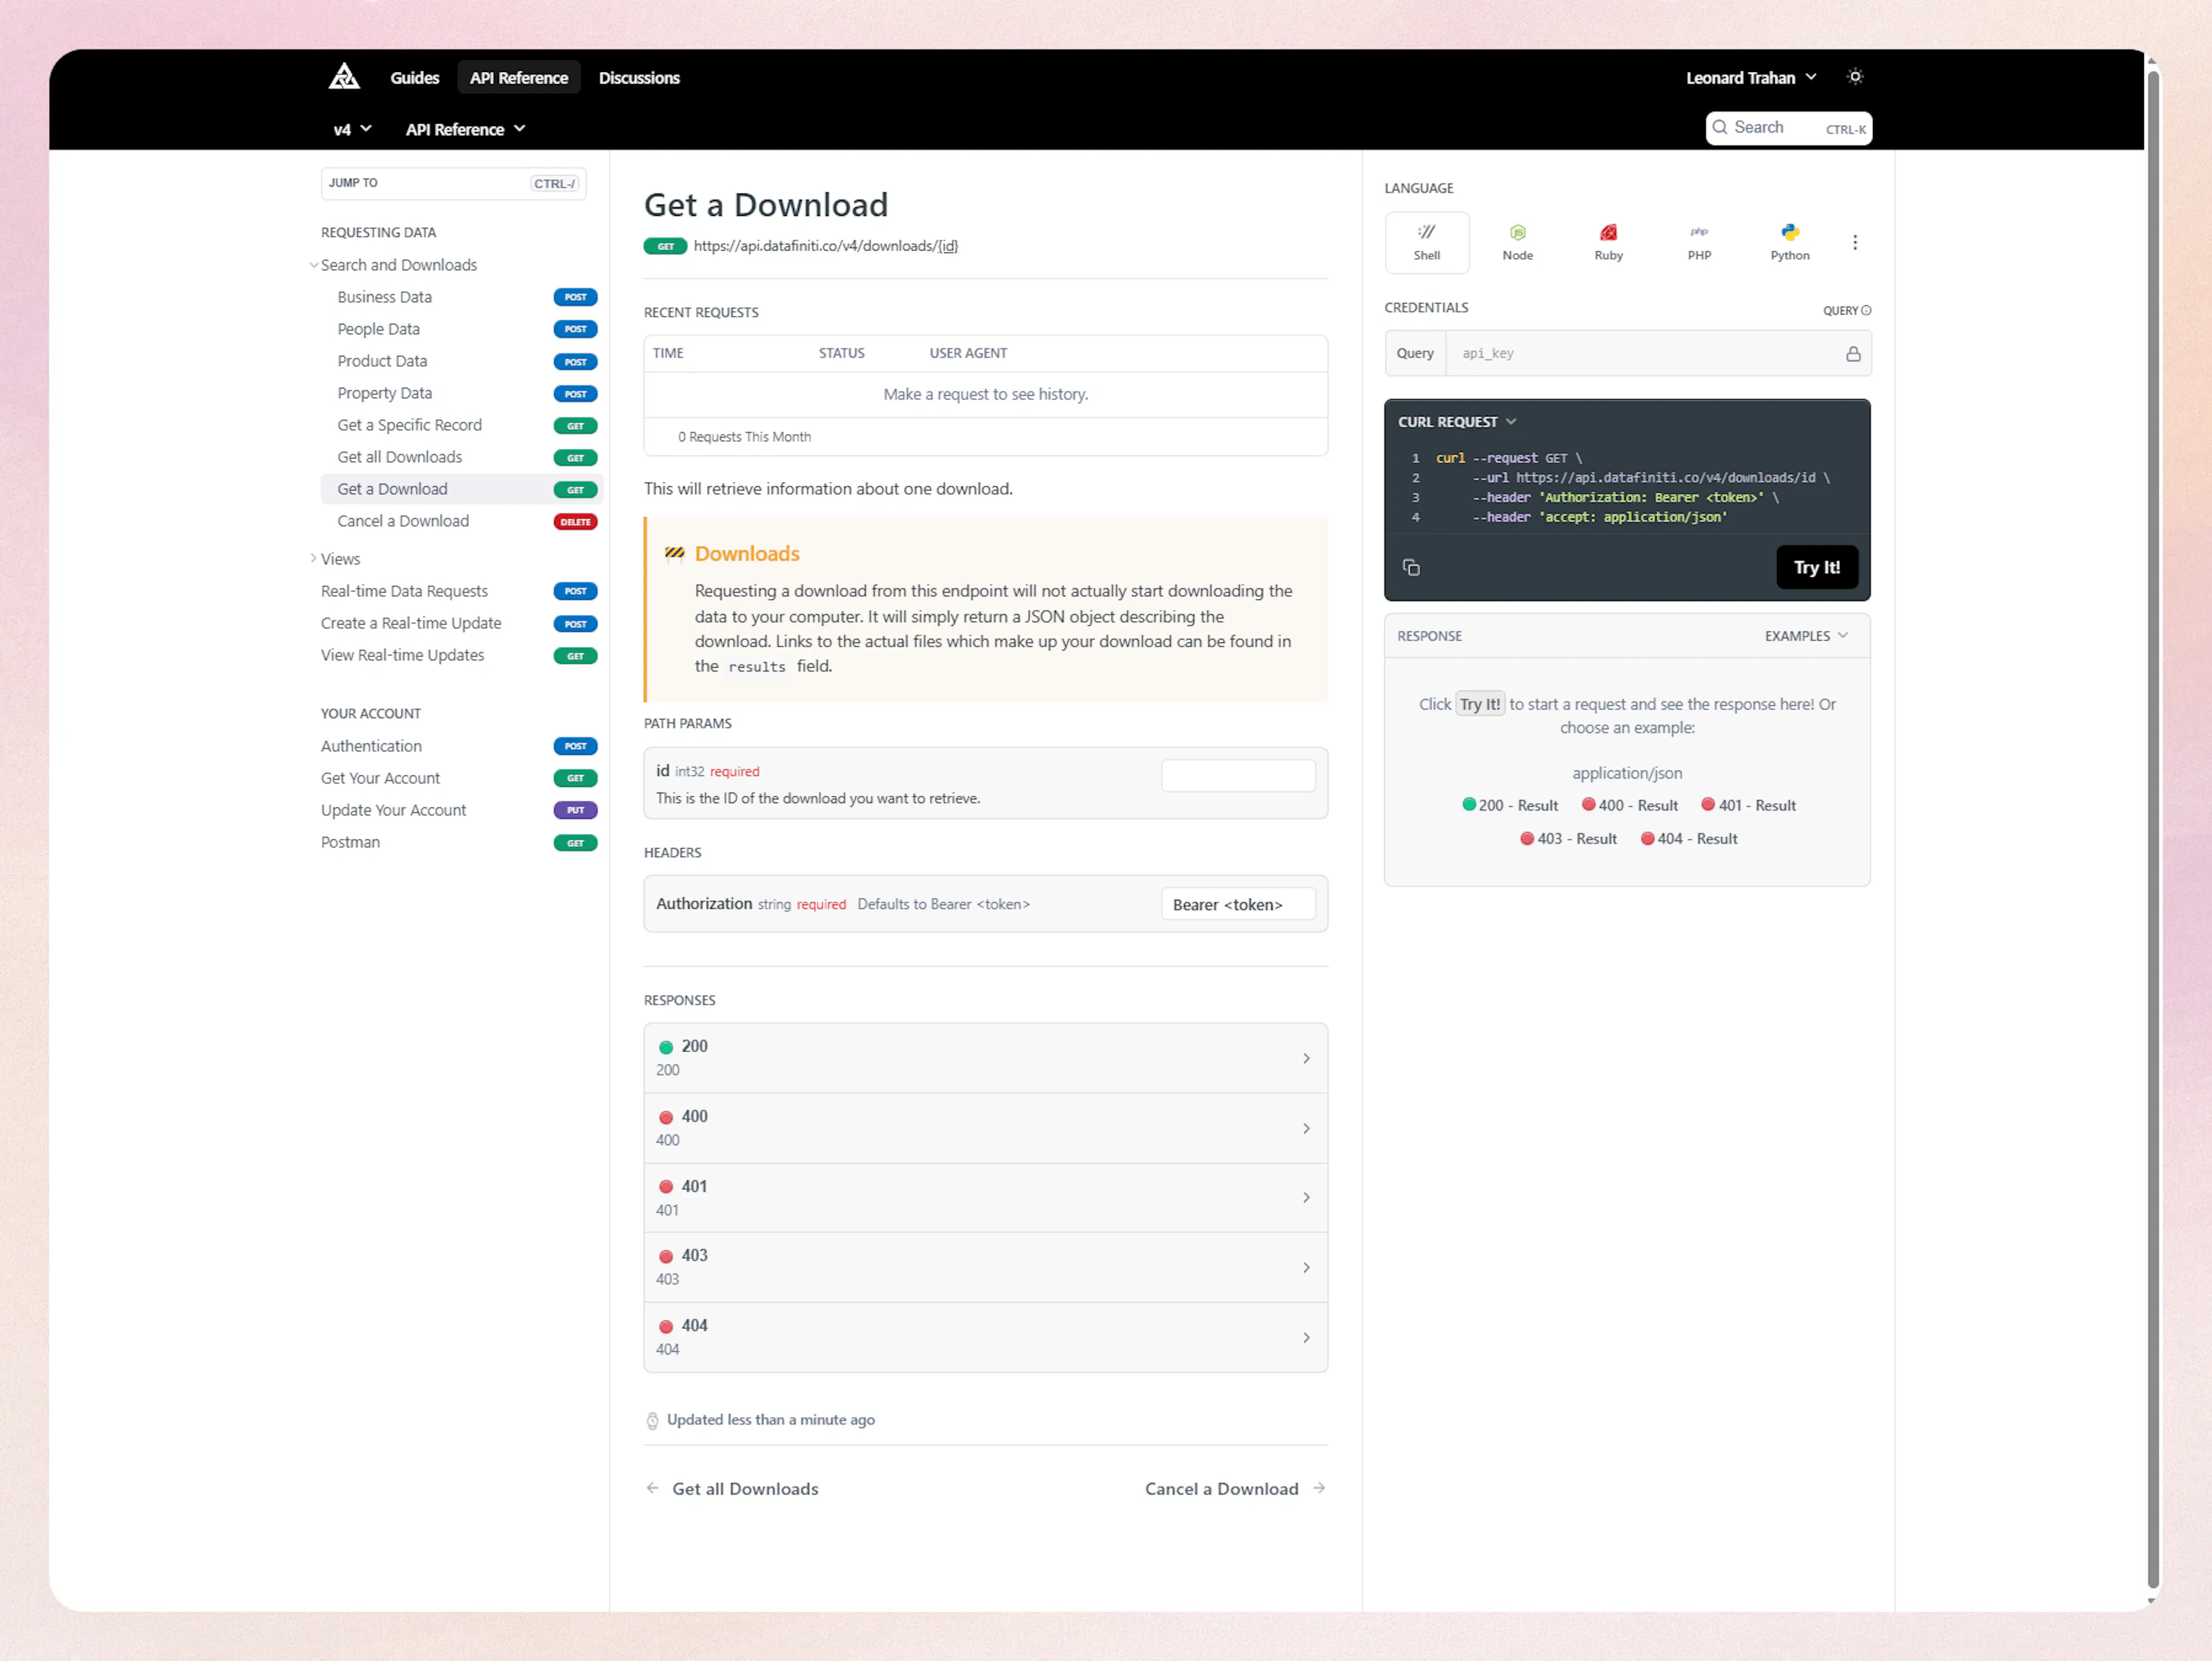
Task: Switch to the Discussions tab
Action: coord(639,77)
